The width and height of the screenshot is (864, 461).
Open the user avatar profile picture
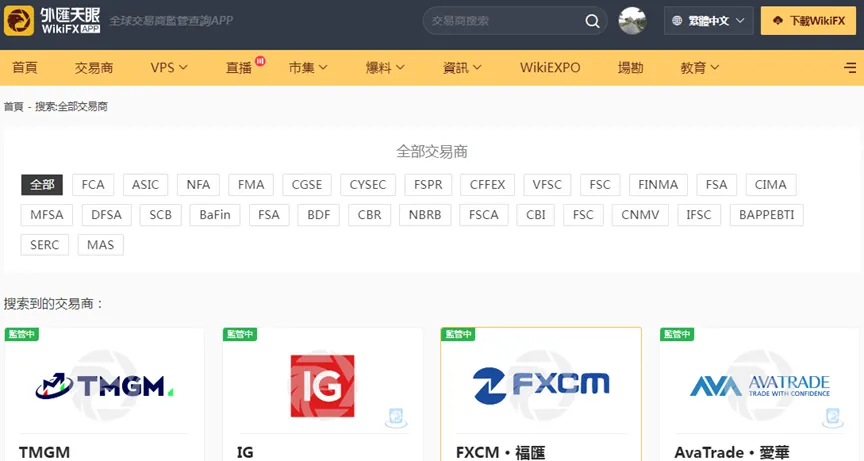pos(632,21)
